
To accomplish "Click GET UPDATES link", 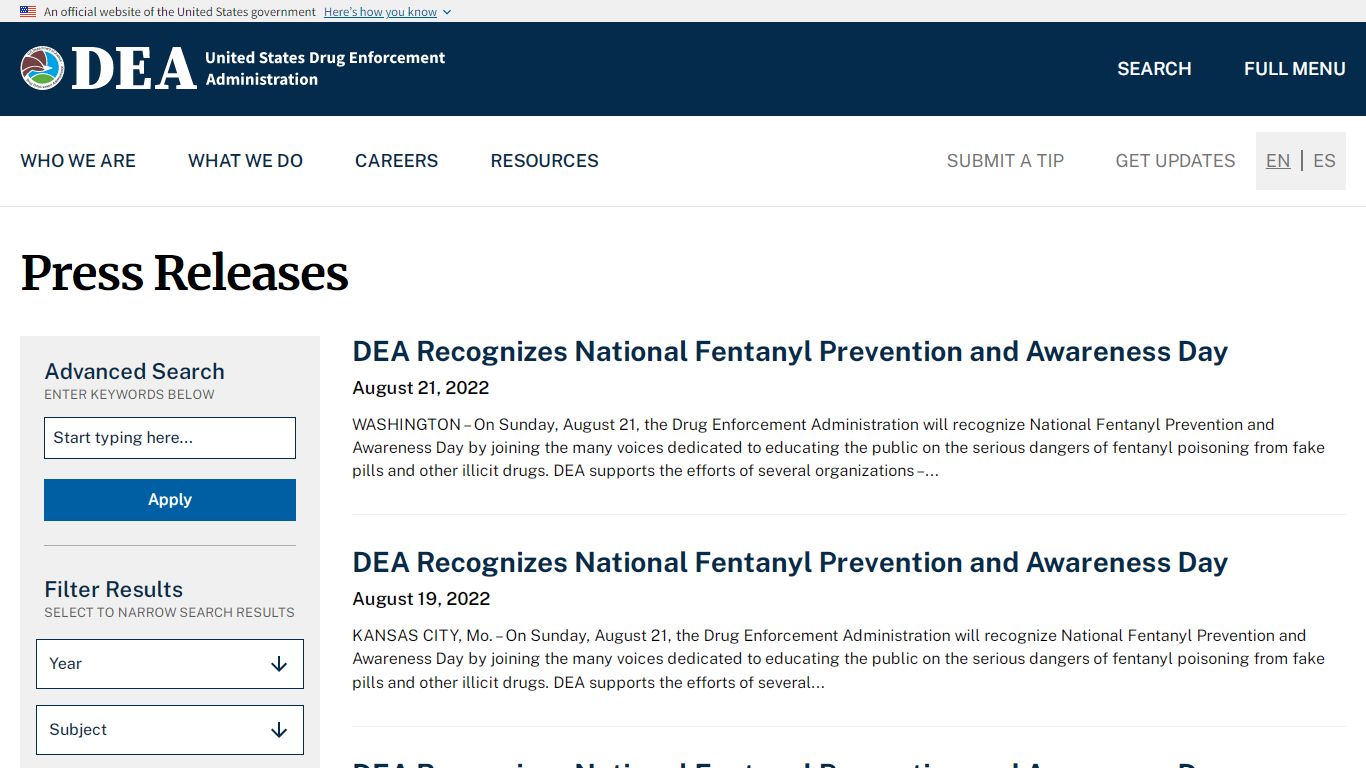I will [x=1175, y=161].
